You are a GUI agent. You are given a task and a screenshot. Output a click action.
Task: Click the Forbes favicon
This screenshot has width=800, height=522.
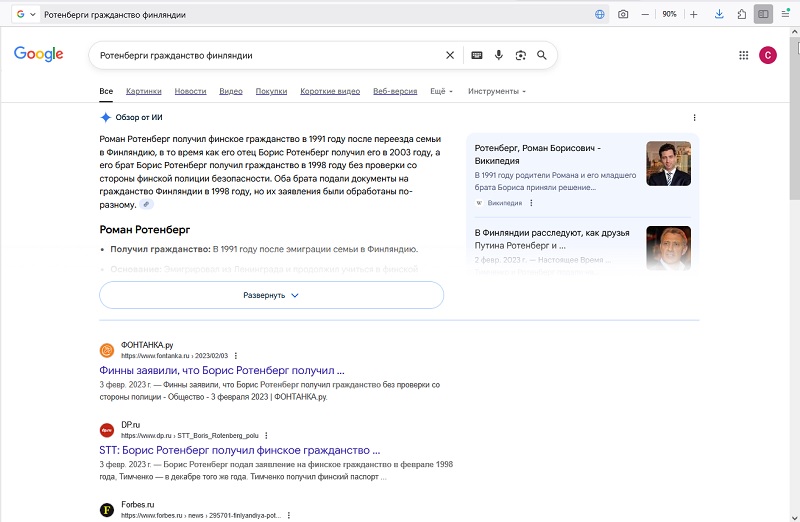point(107,510)
